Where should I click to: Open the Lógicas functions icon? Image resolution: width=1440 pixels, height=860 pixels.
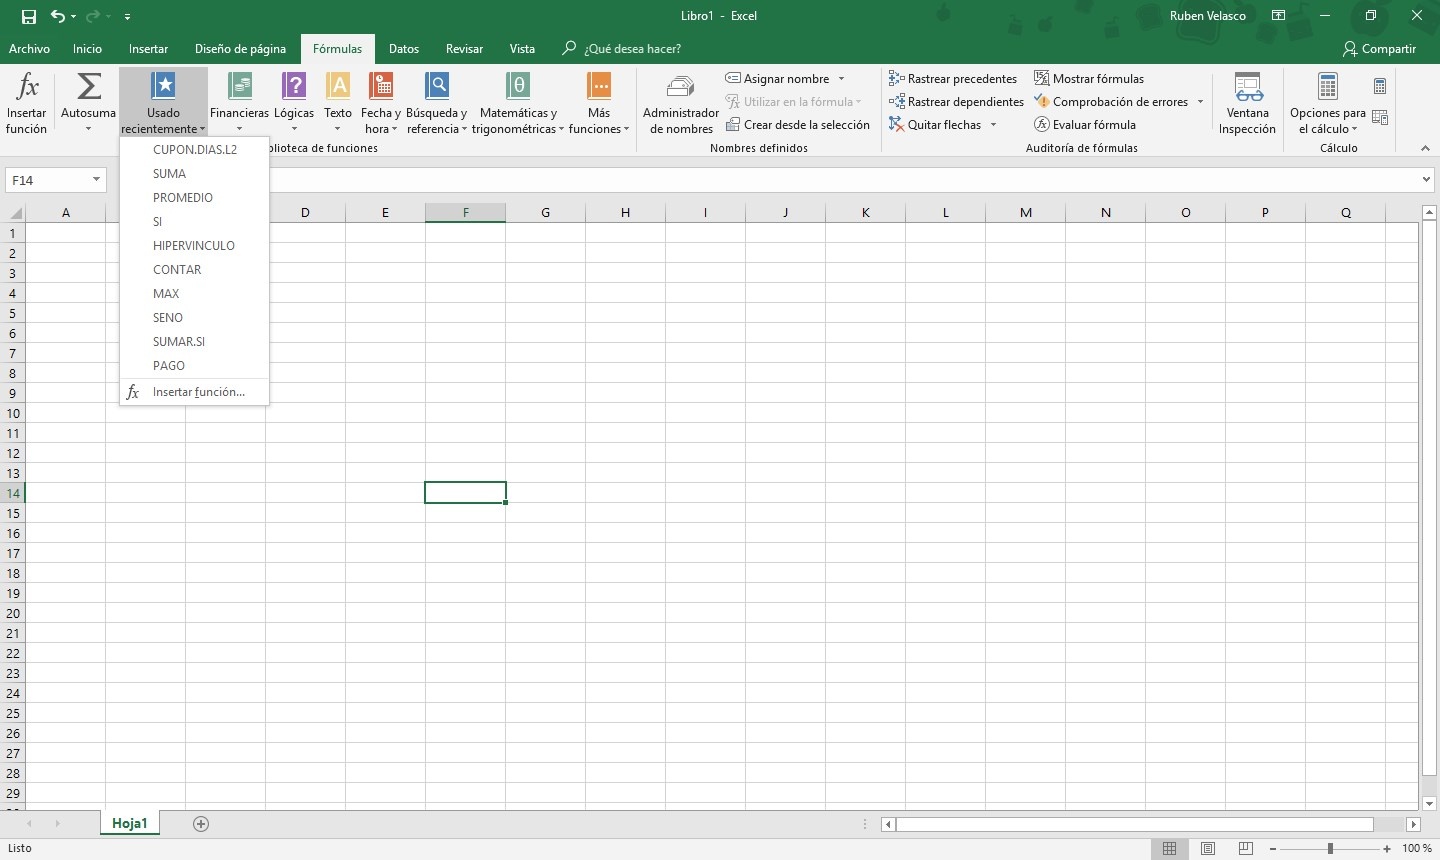294,87
